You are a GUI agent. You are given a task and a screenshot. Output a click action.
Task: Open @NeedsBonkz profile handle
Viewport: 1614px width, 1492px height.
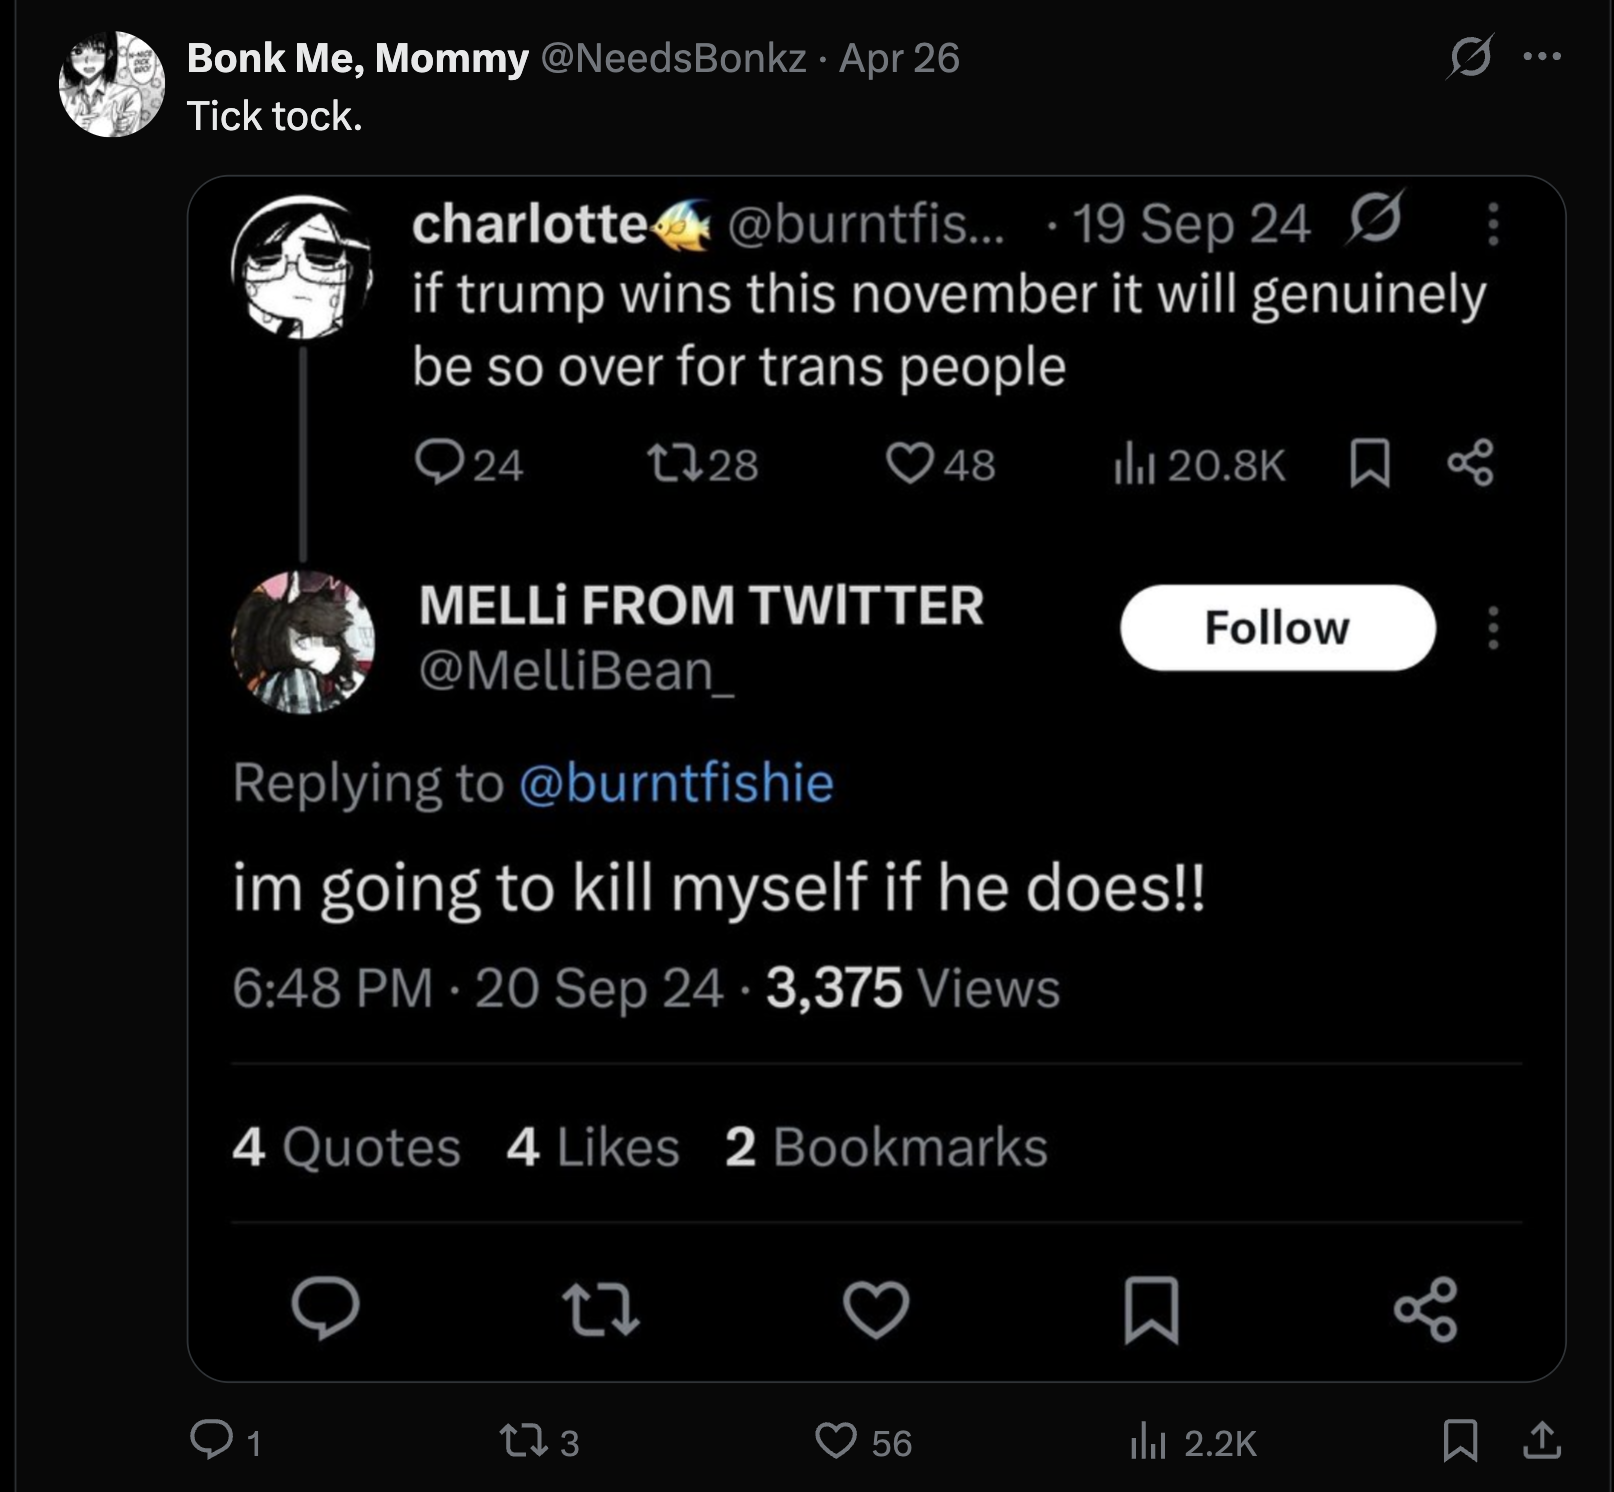pyautogui.click(x=673, y=58)
